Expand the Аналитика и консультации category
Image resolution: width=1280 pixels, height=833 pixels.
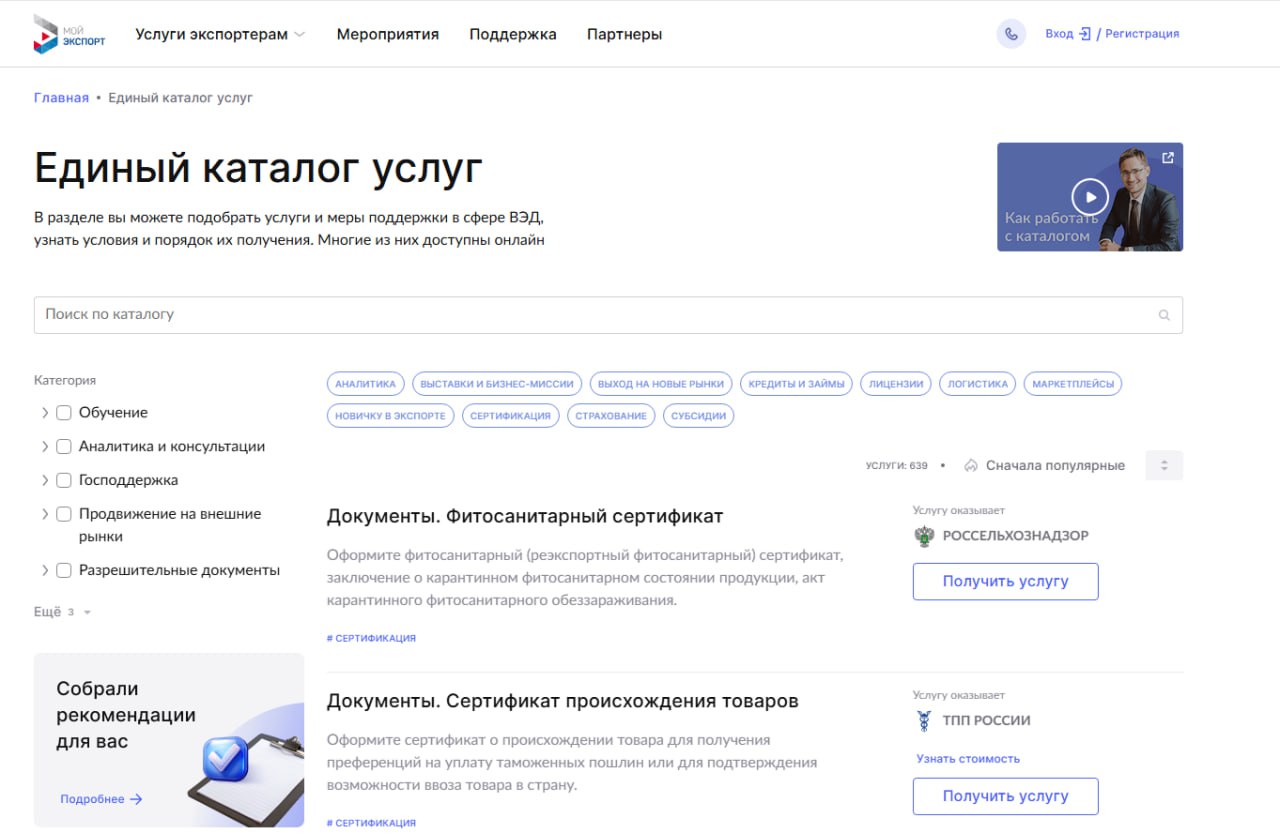point(45,447)
